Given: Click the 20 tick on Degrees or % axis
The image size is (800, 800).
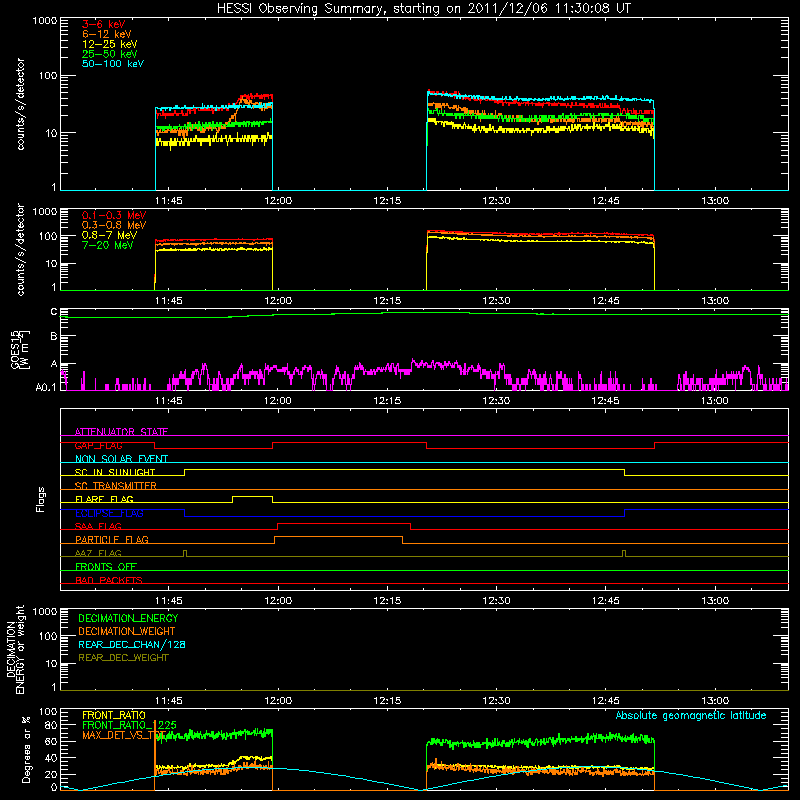Looking at the screenshot, I should pyautogui.click(x=52, y=774).
